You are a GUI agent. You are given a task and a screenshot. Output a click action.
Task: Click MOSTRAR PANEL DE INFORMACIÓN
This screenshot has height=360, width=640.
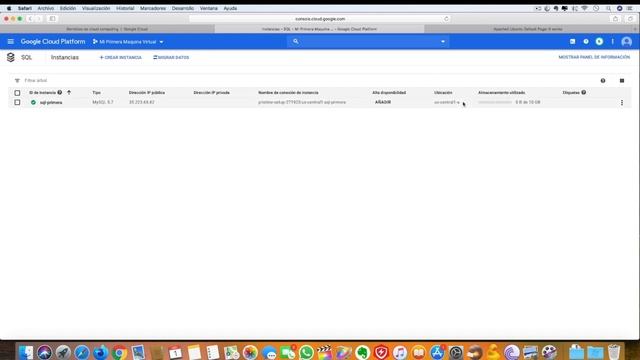(594, 57)
